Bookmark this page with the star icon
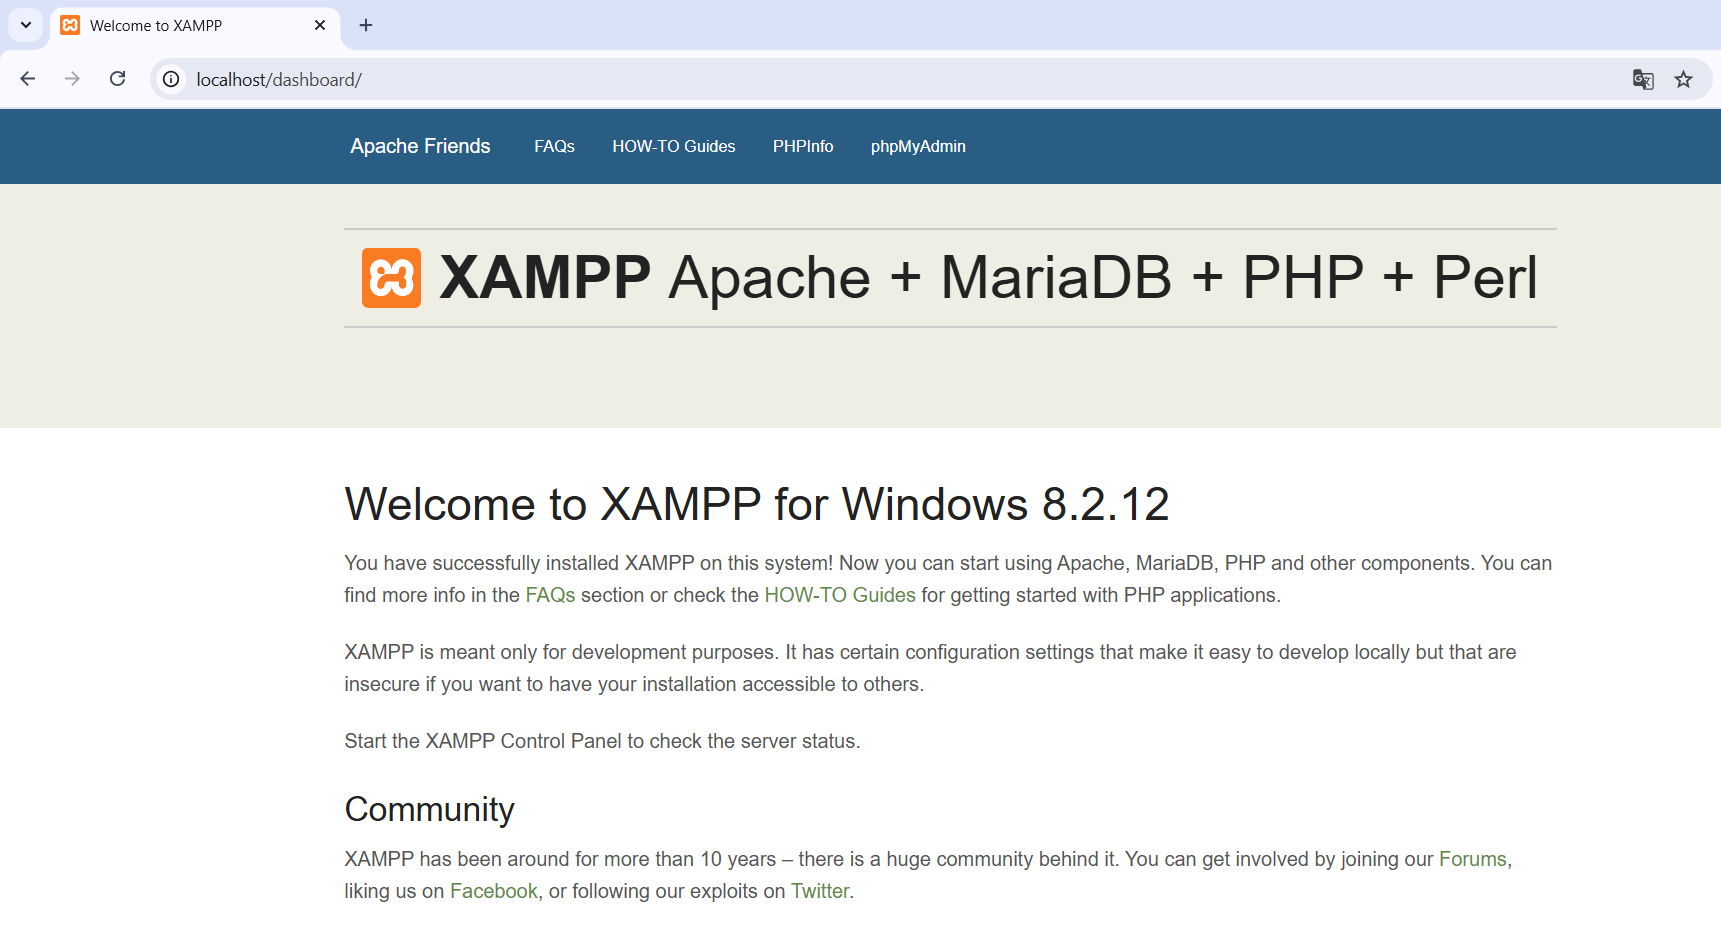Viewport: 1721px width, 933px height. [x=1684, y=79]
